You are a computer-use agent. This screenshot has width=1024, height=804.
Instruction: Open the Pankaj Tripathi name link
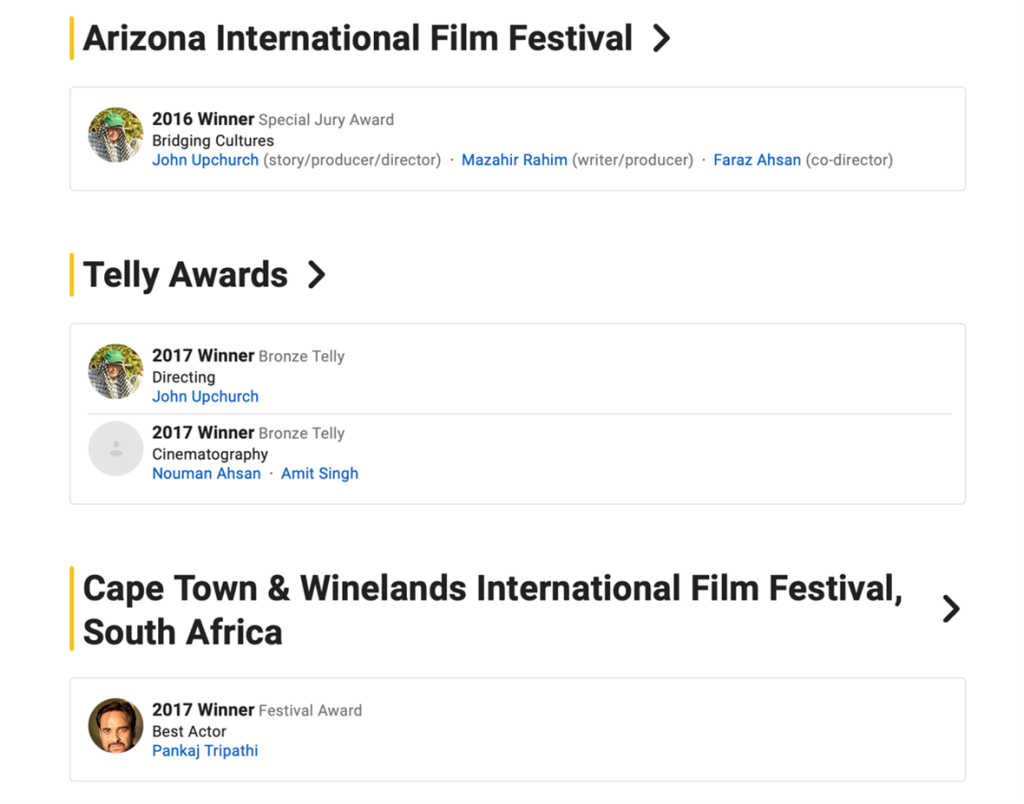tap(205, 751)
